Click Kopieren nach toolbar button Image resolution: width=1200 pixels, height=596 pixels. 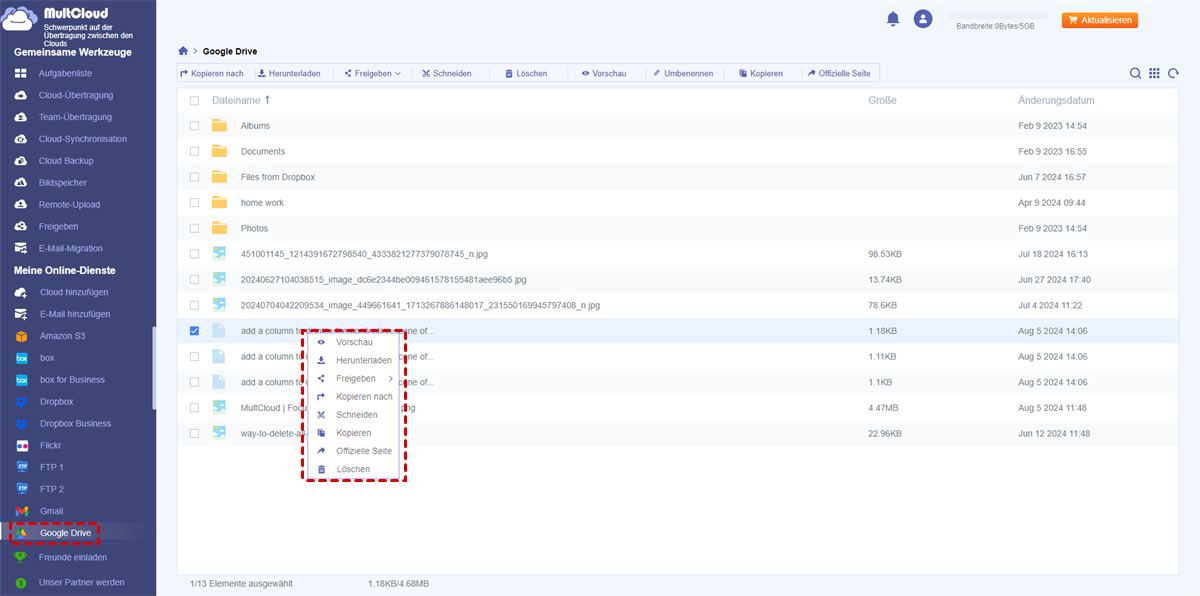tap(212, 73)
